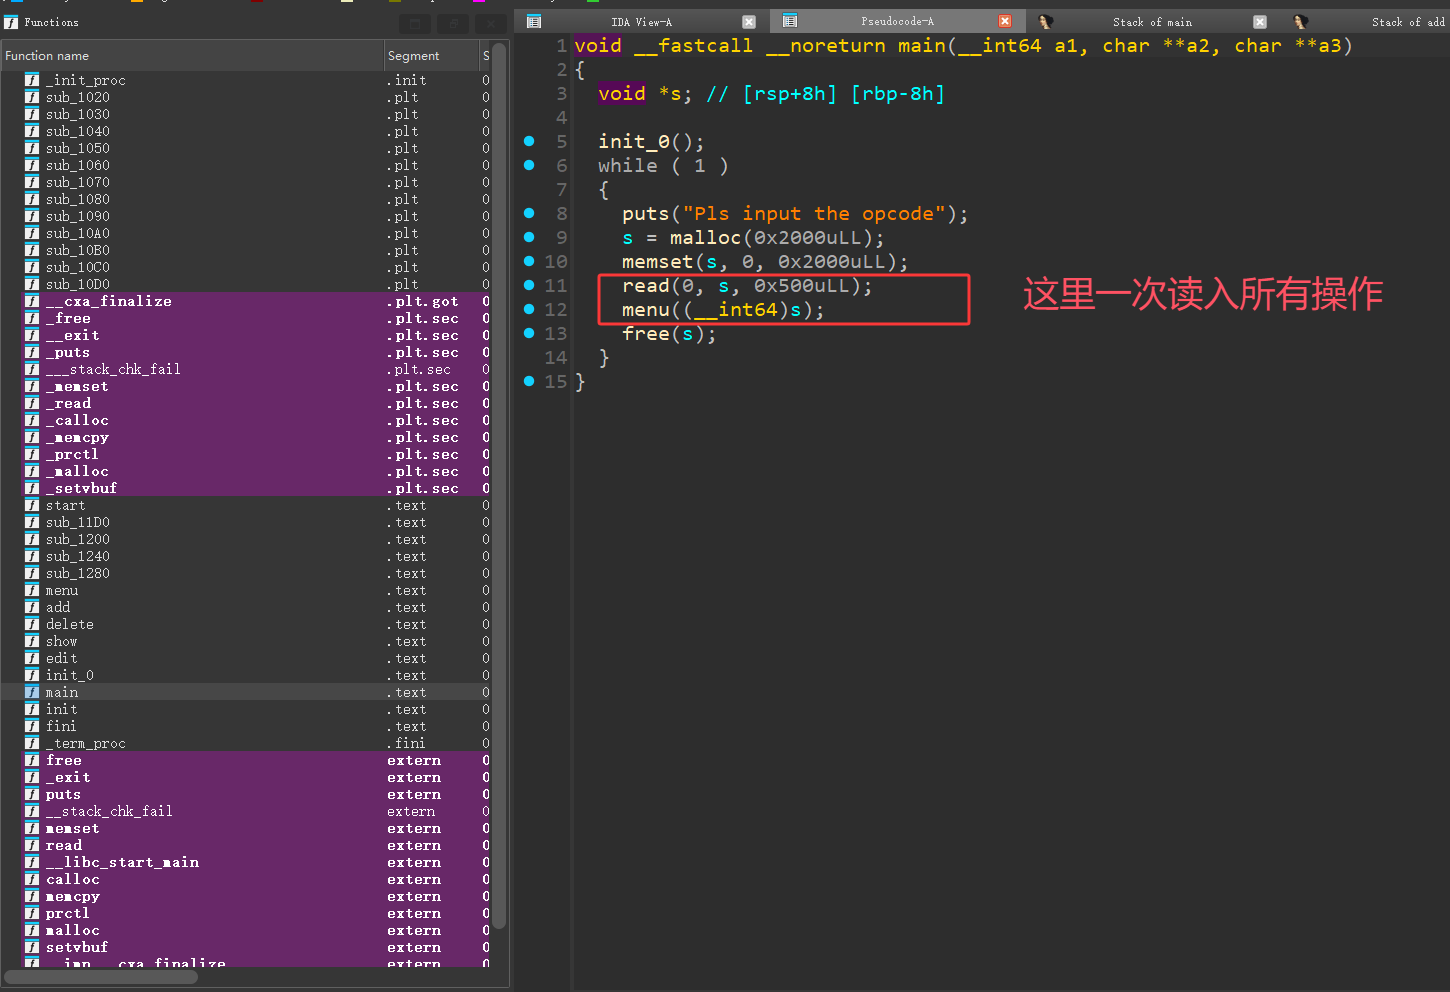Click the "Pls input the opcode" string literal

(814, 214)
